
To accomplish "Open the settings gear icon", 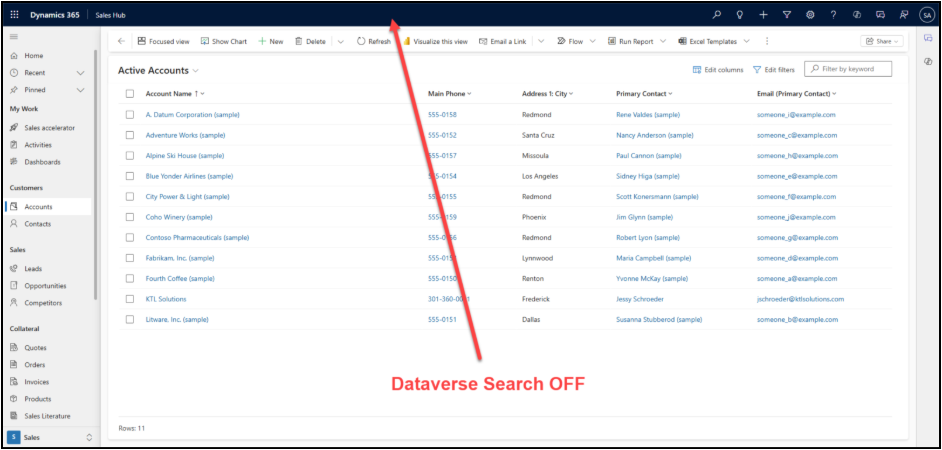I will (x=810, y=14).
